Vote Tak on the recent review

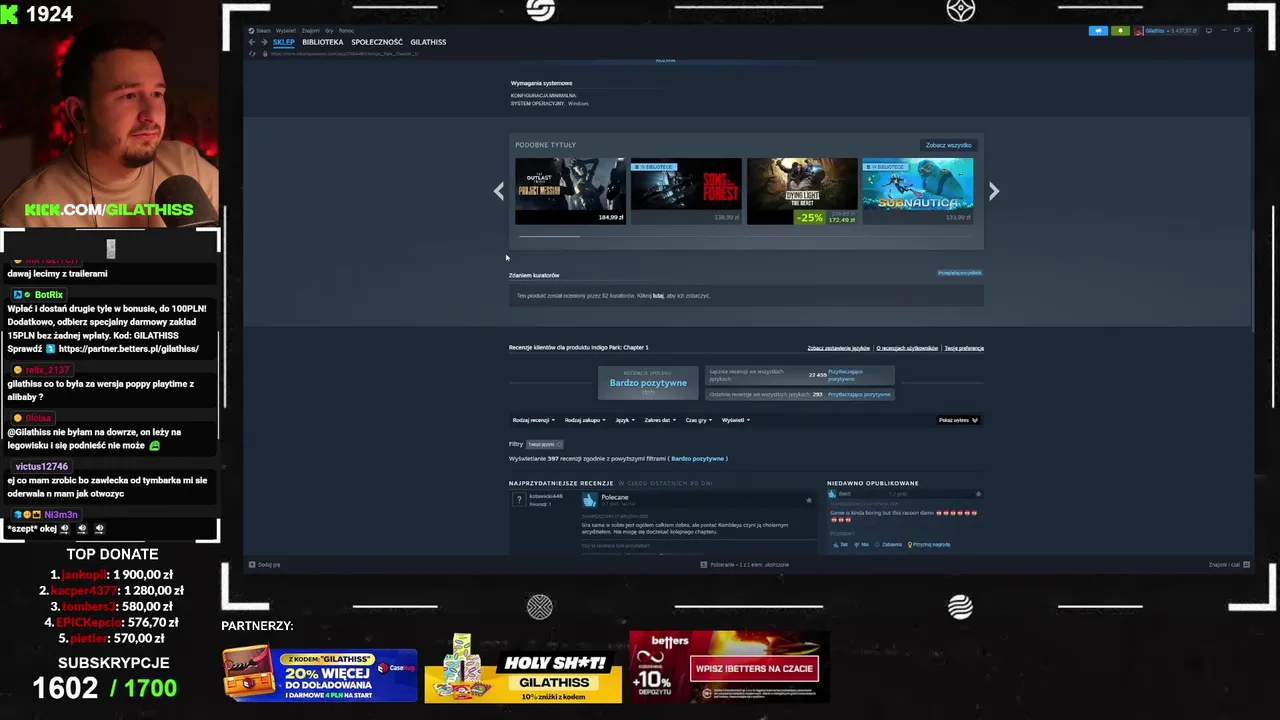[842, 545]
